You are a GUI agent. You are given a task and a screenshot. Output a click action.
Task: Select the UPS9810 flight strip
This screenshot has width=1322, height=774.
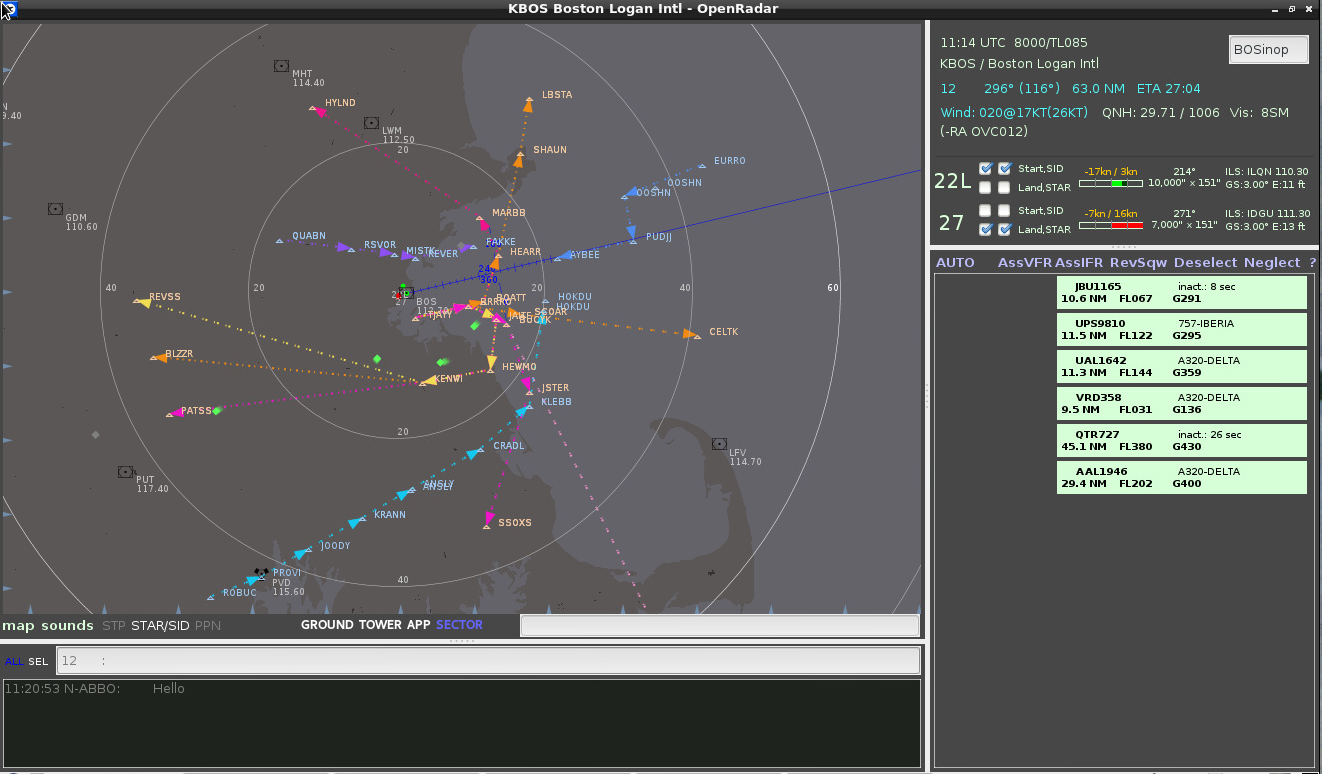pyautogui.click(x=1182, y=330)
